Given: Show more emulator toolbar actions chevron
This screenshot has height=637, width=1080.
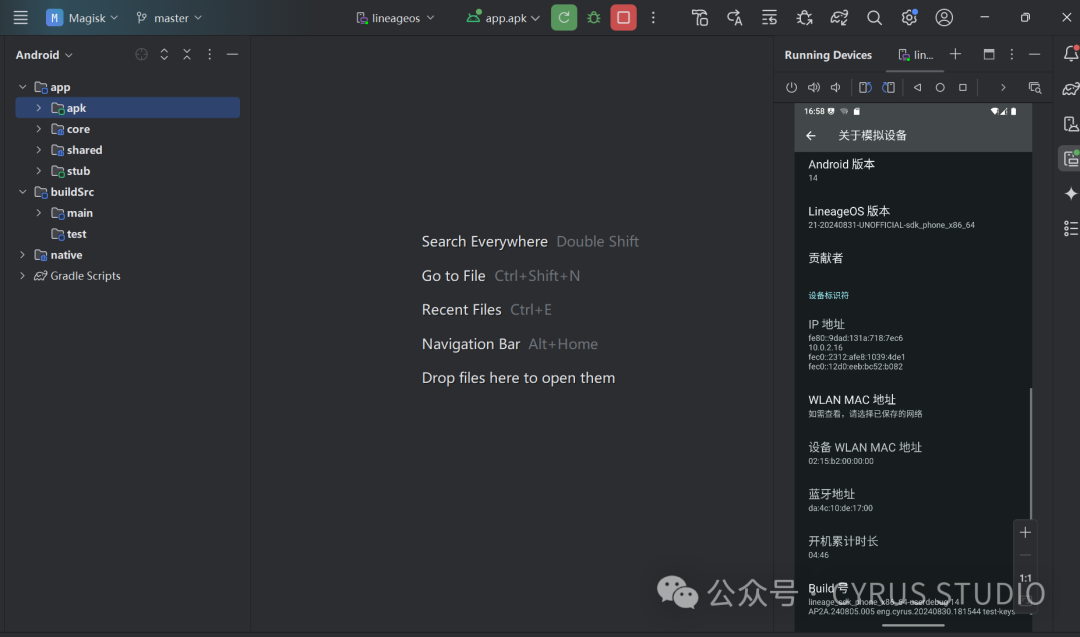Looking at the screenshot, I should (1003, 87).
